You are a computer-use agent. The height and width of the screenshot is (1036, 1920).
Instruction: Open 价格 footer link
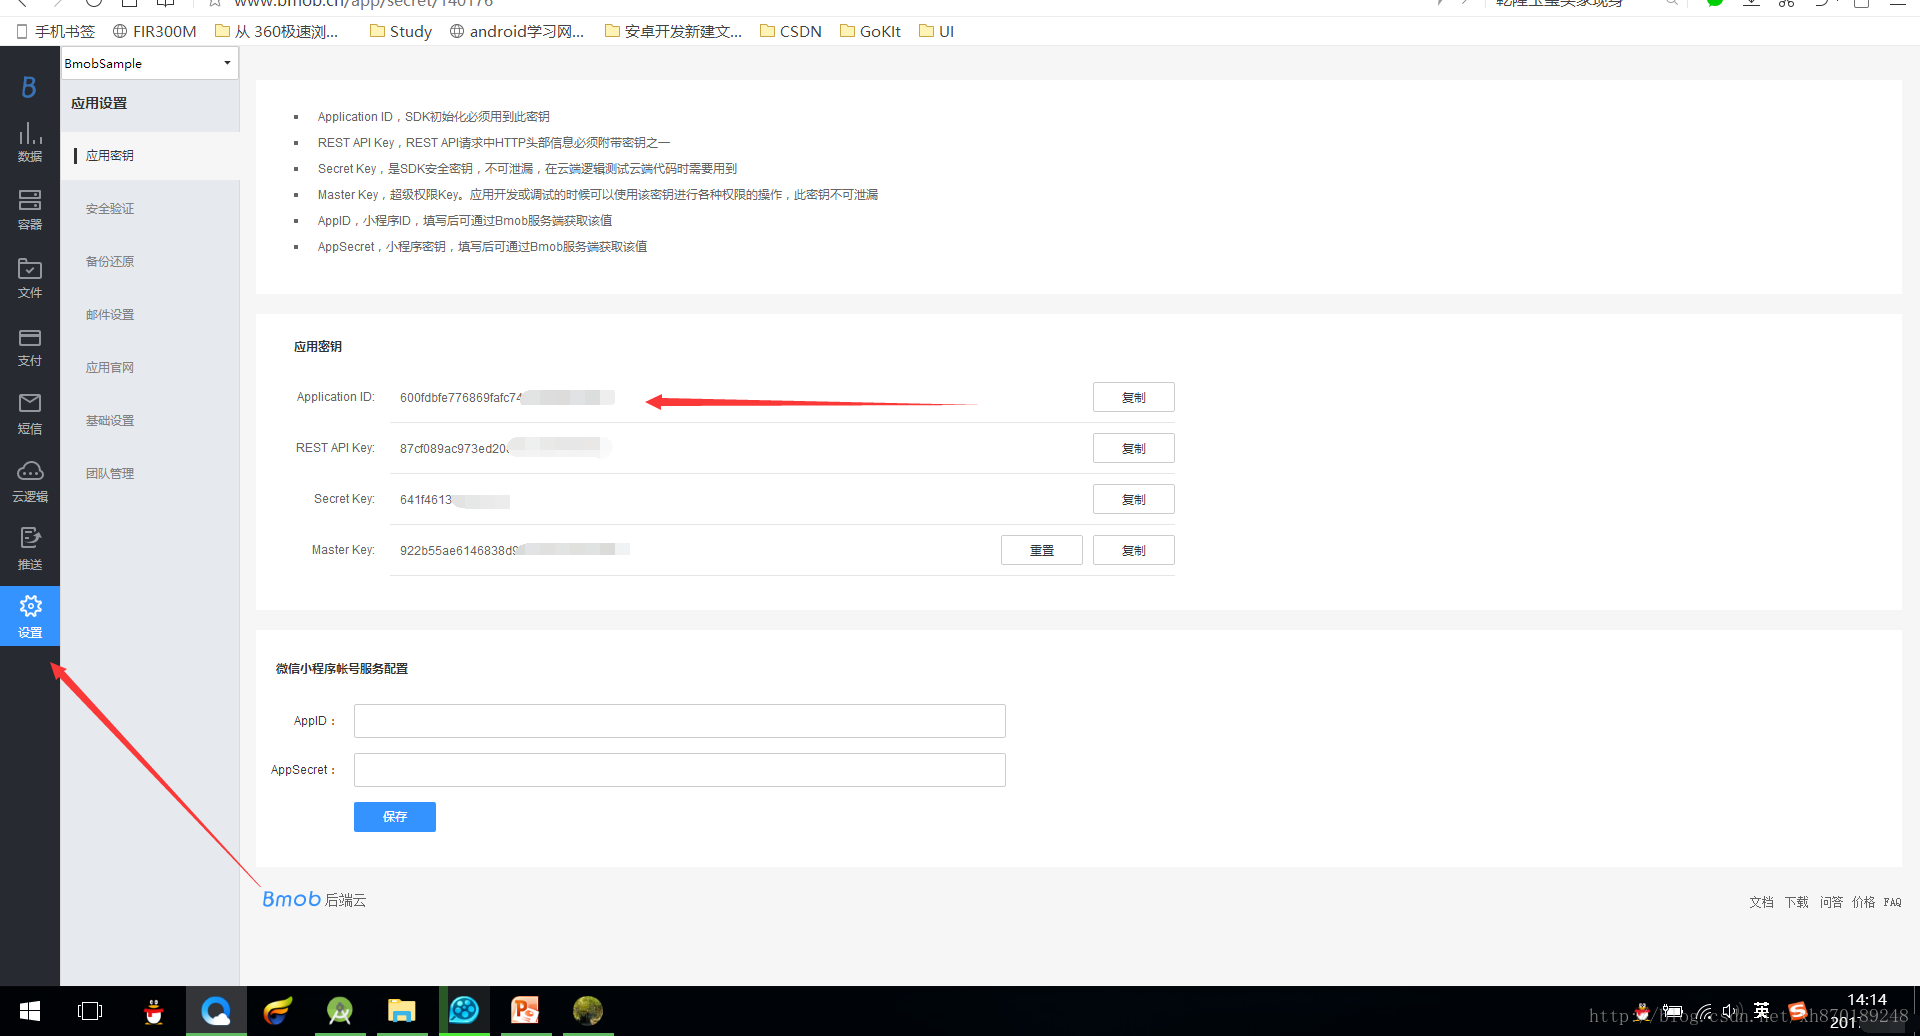(1863, 902)
